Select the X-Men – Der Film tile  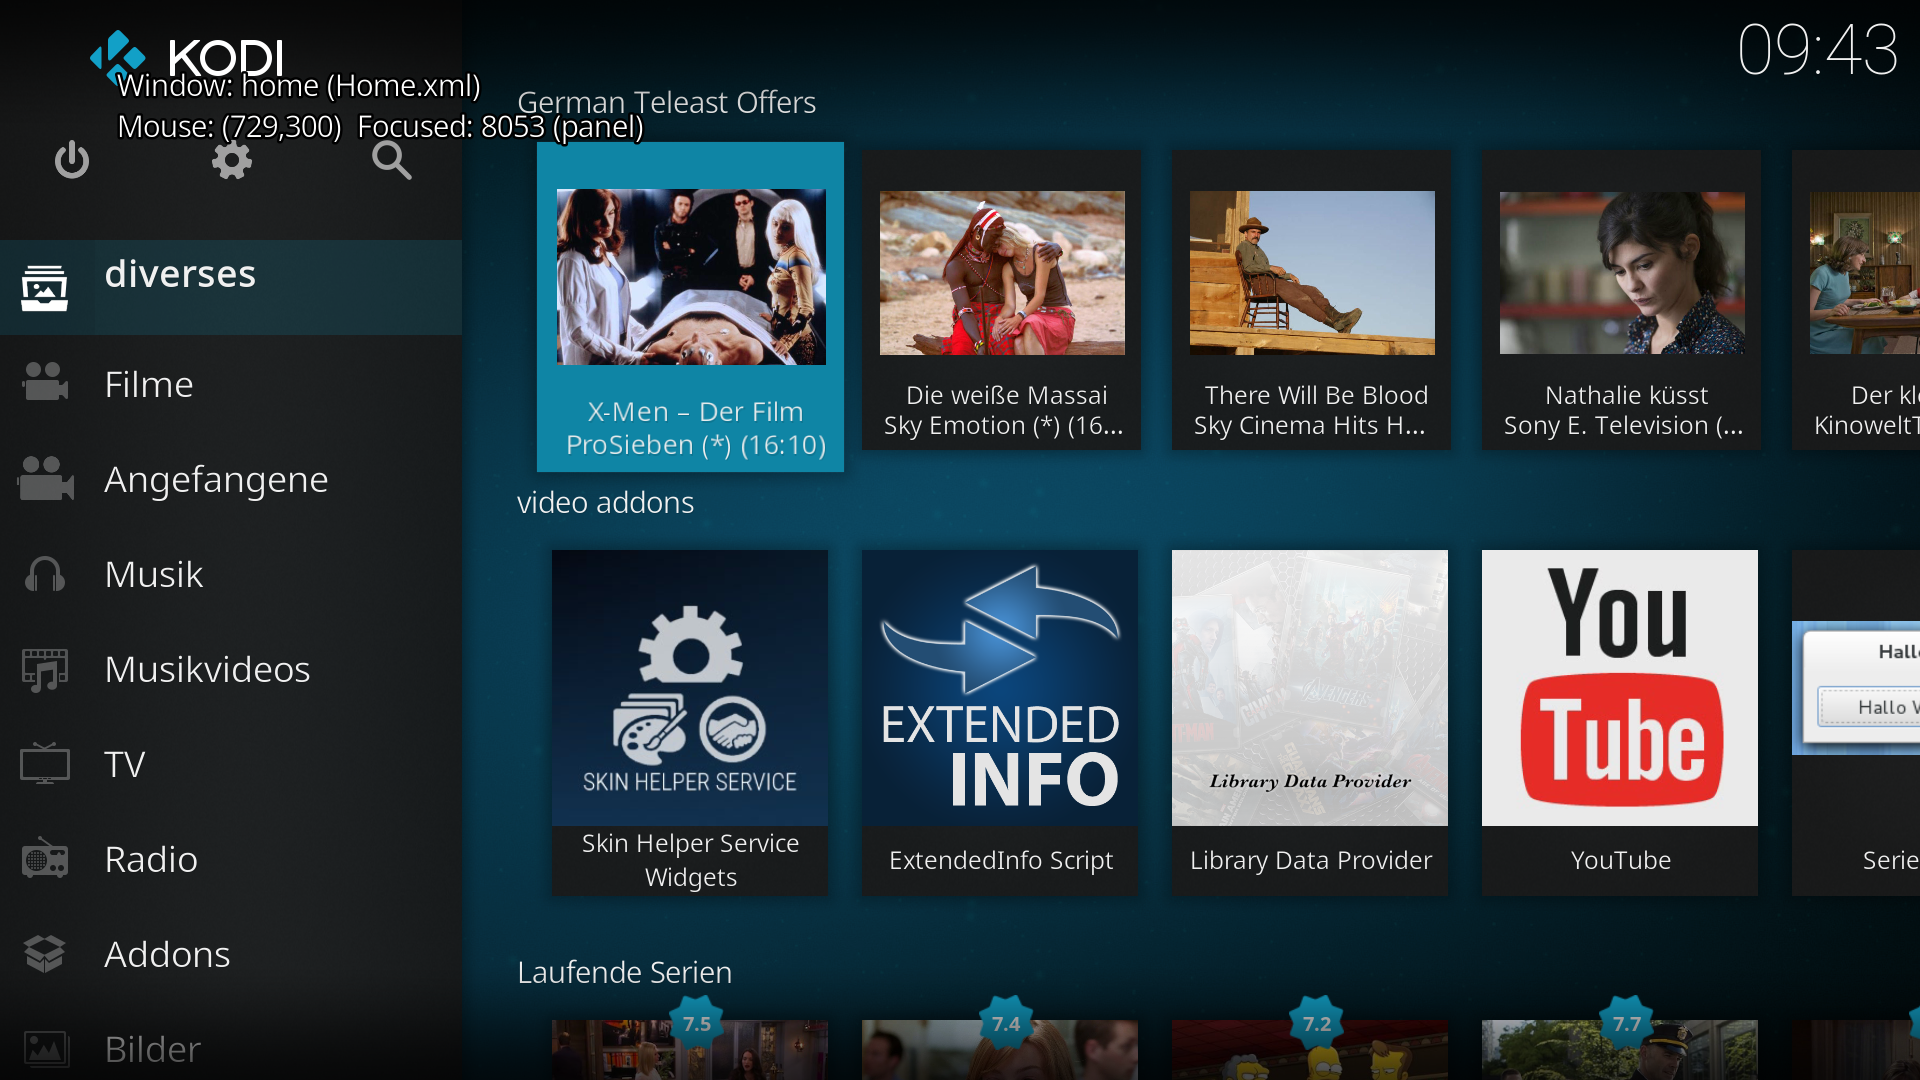click(x=690, y=307)
